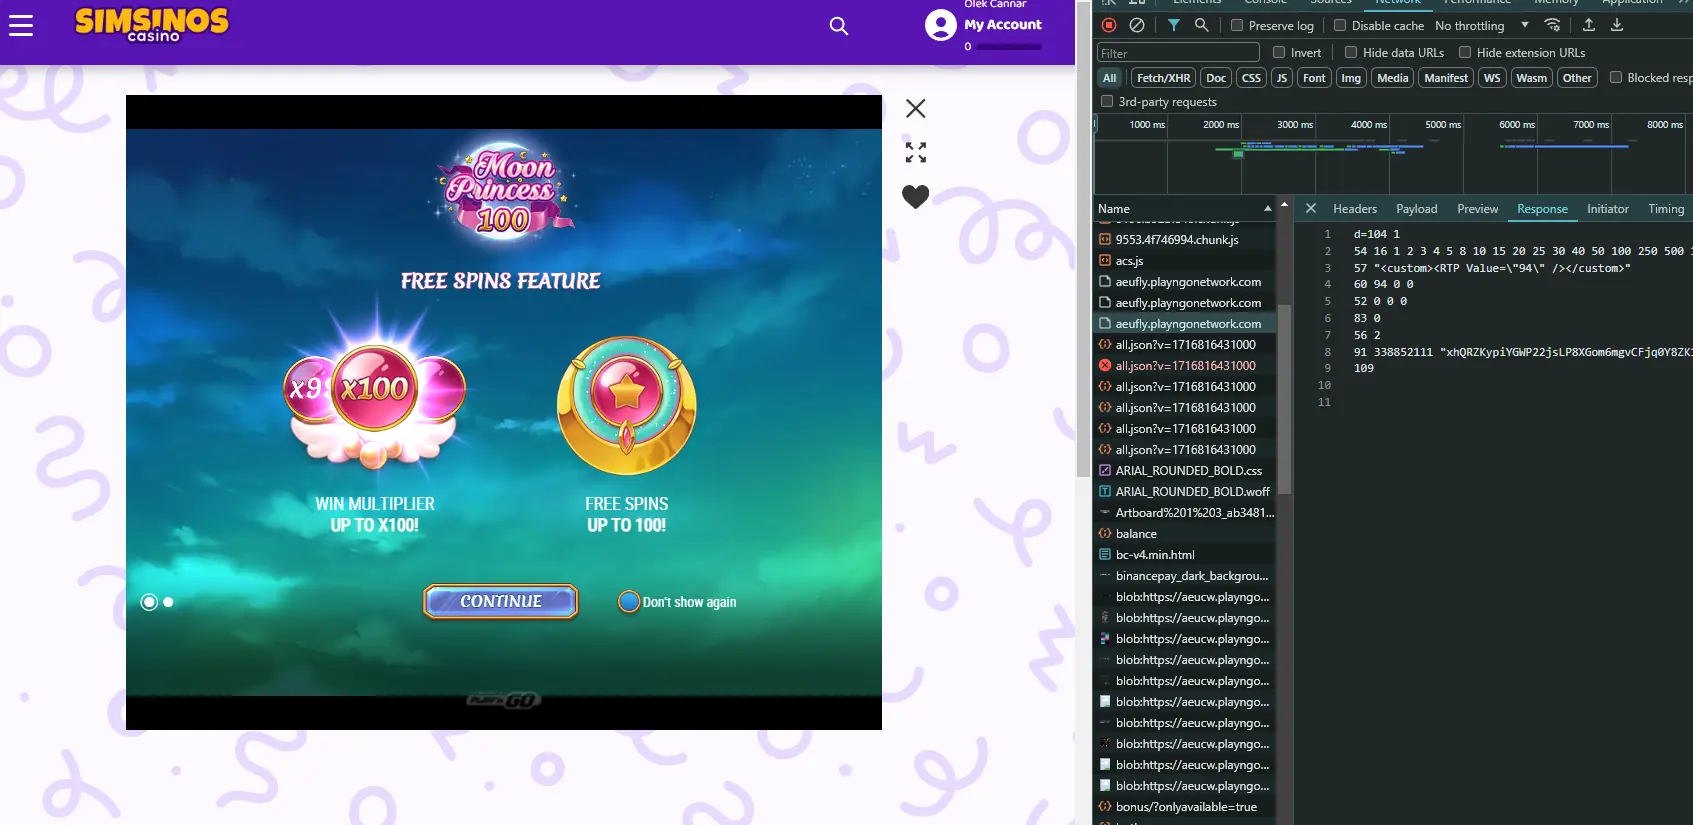Filter requests by Manifest type

pyautogui.click(x=1446, y=78)
